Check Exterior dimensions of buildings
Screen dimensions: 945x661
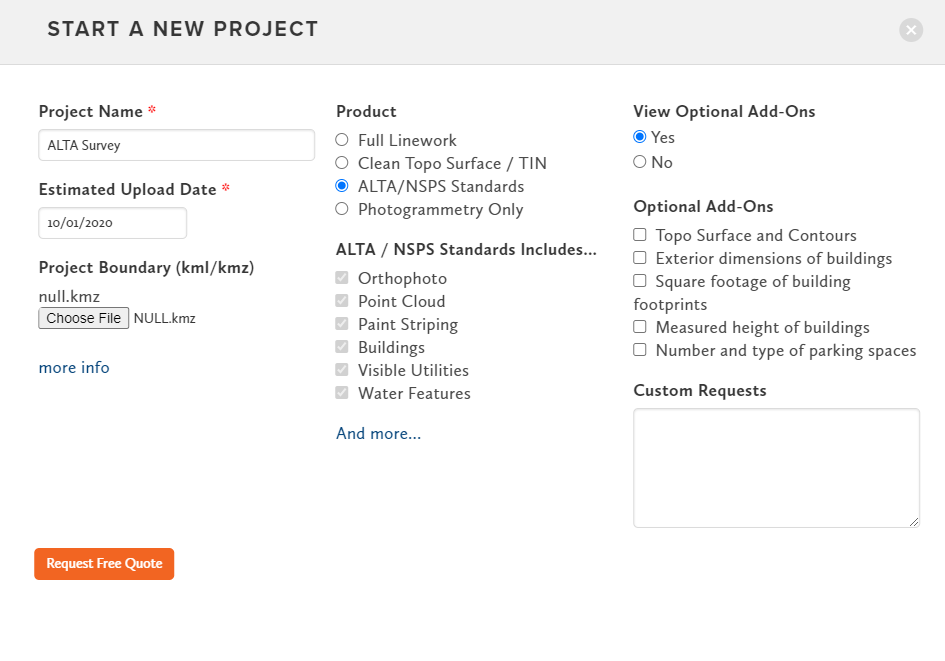pyautogui.click(x=640, y=258)
